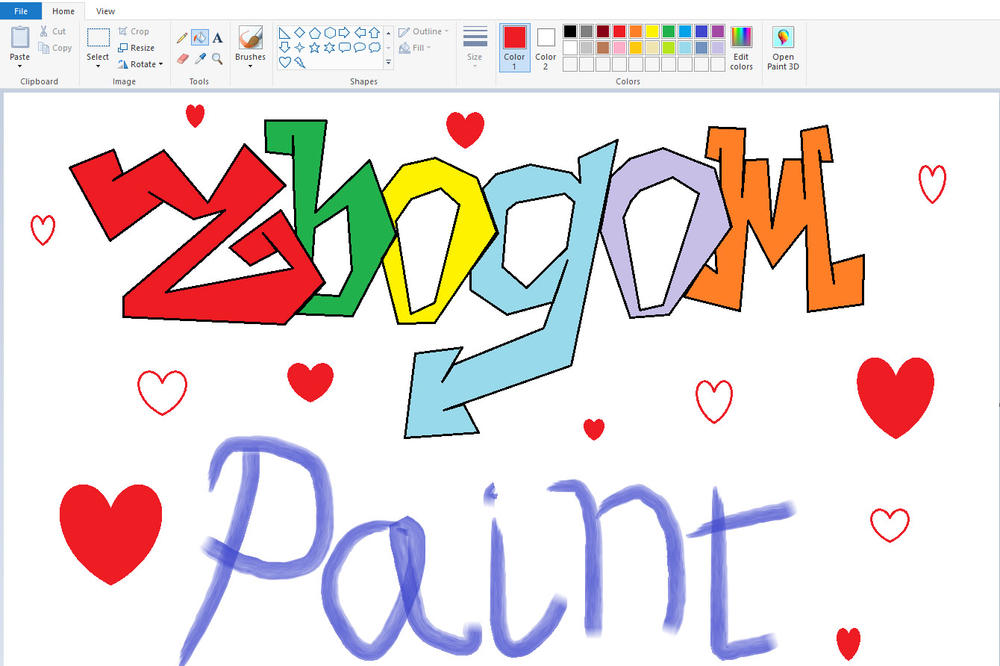Open the Fill options dropdown
Image resolution: width=1000 pixels, height=666 pixels.
point(418,46)
